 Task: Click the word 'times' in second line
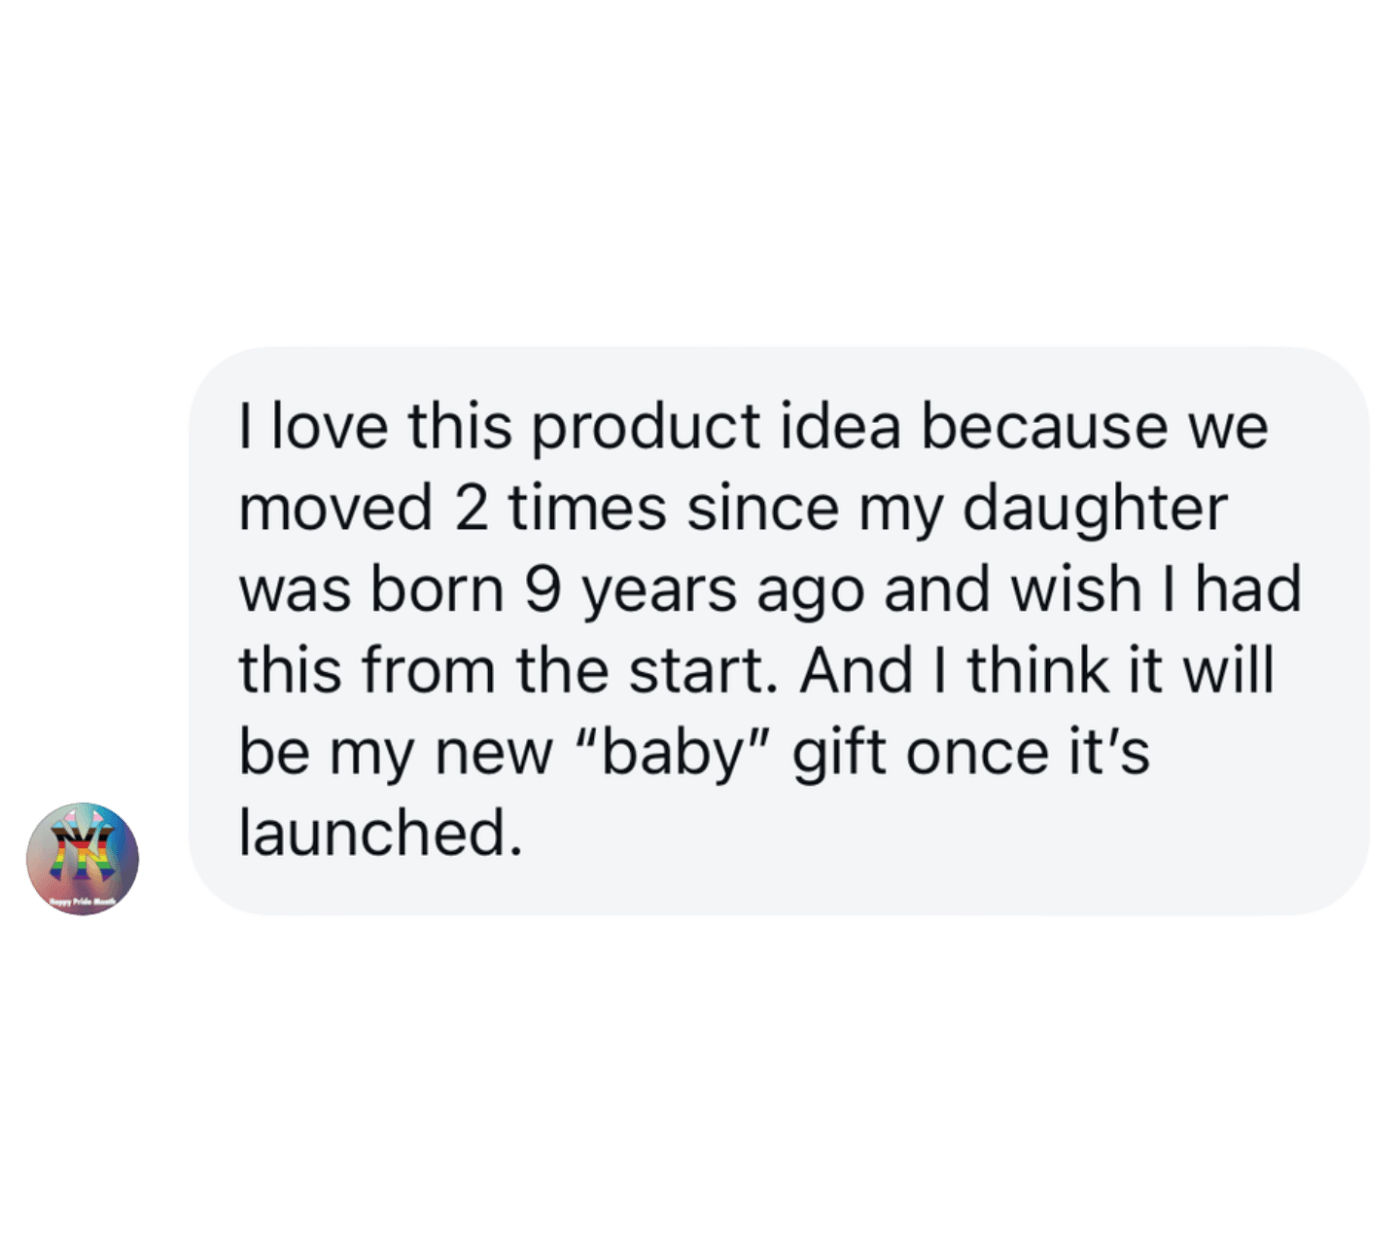(586, 508)
